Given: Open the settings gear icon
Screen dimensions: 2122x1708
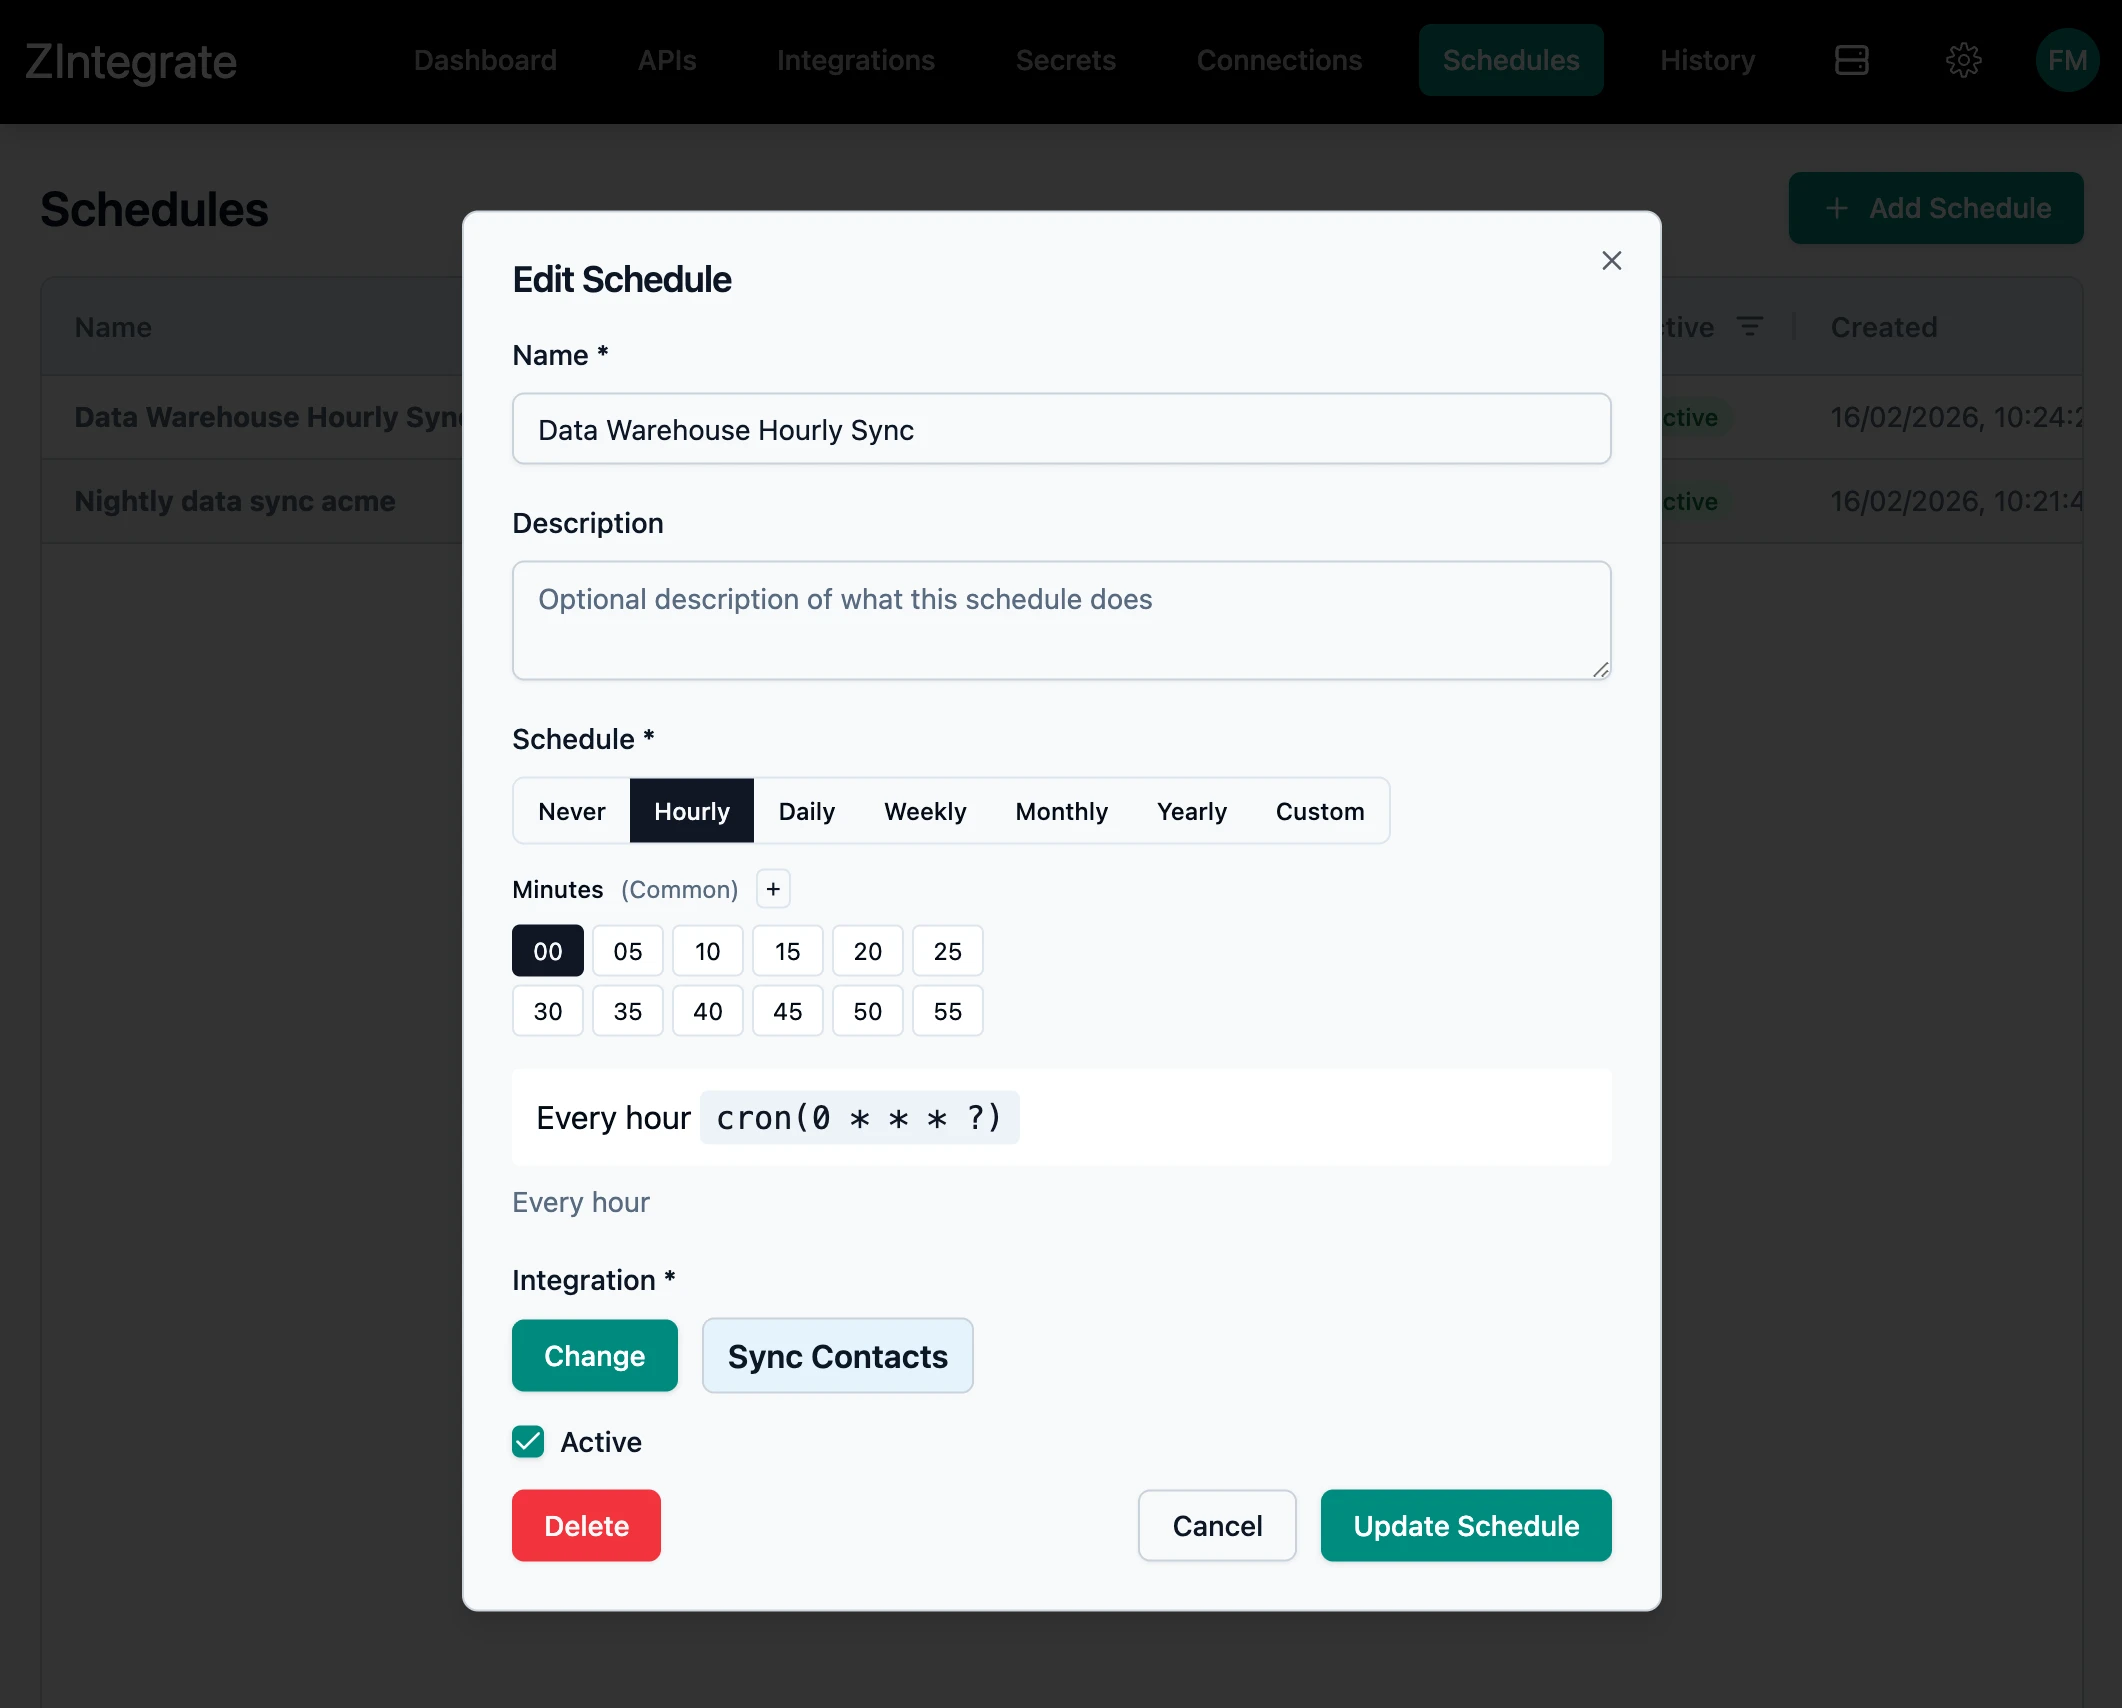Looking at the screenshot, I should point(1963,60).
